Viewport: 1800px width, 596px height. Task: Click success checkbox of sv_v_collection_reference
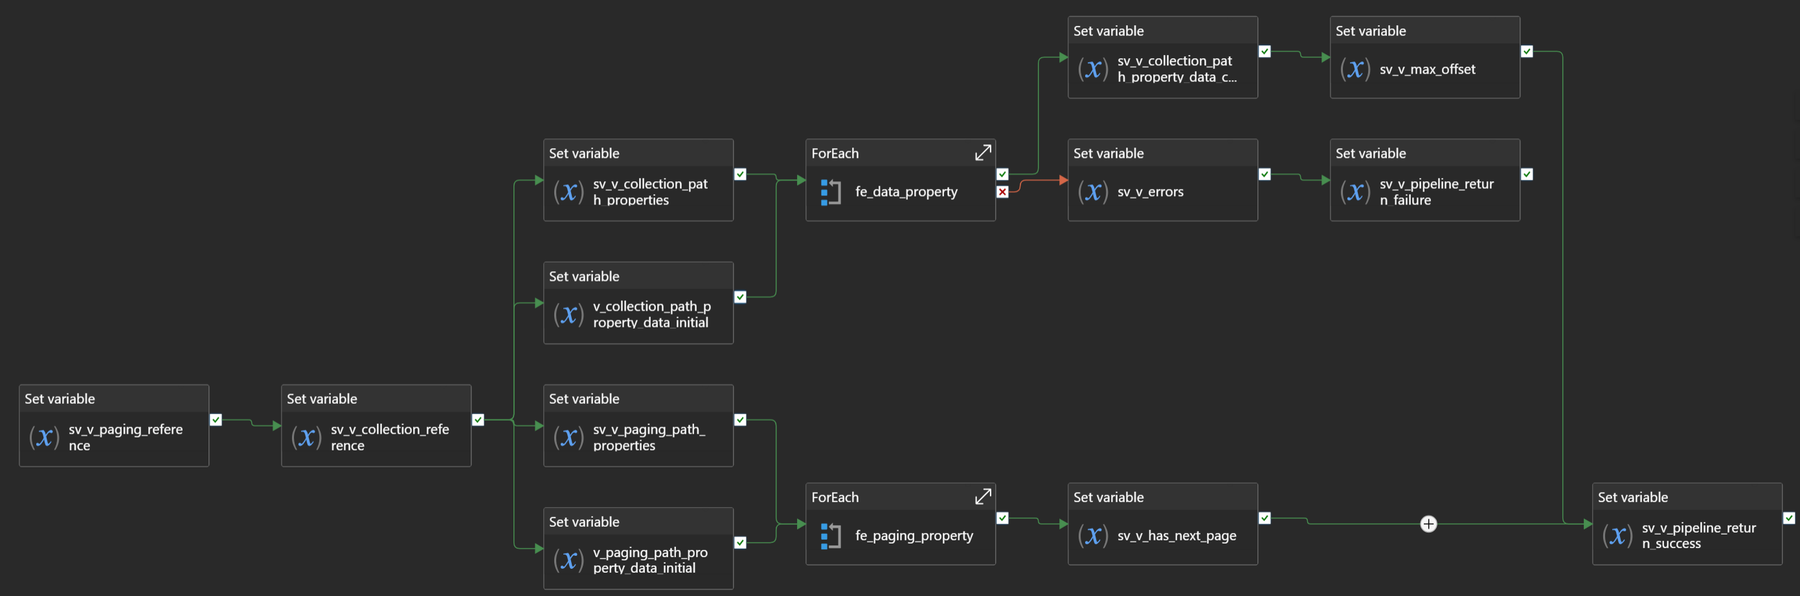point(478,420)
